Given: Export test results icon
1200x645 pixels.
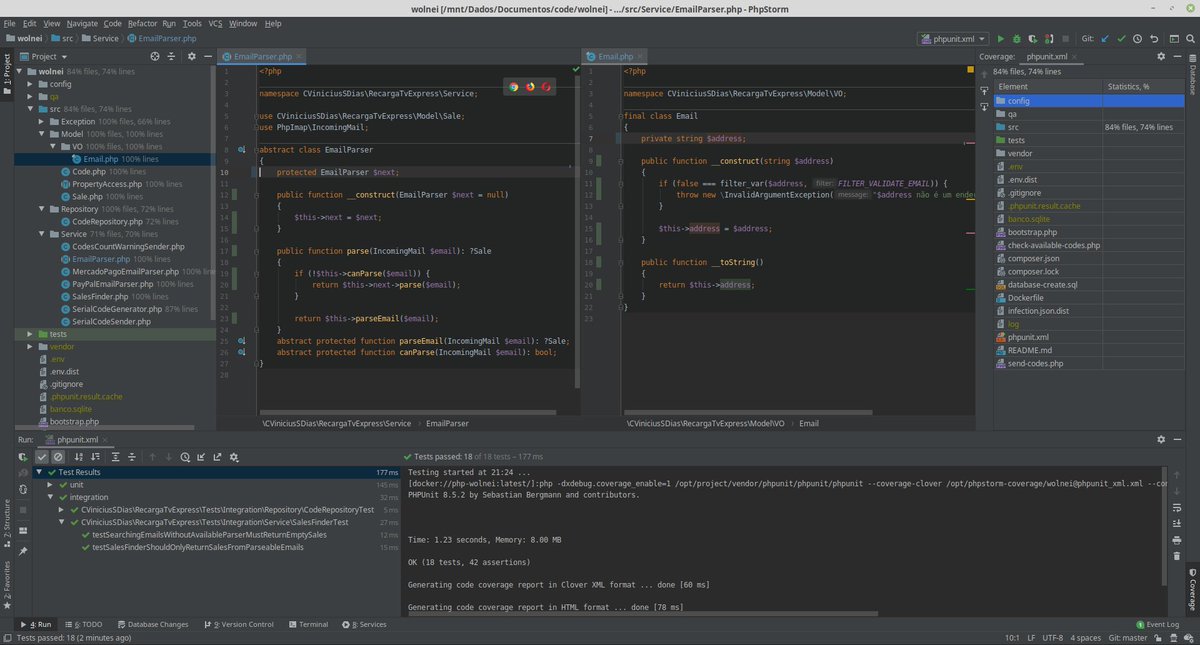Looking at the screenshot, I should [217, 457].
